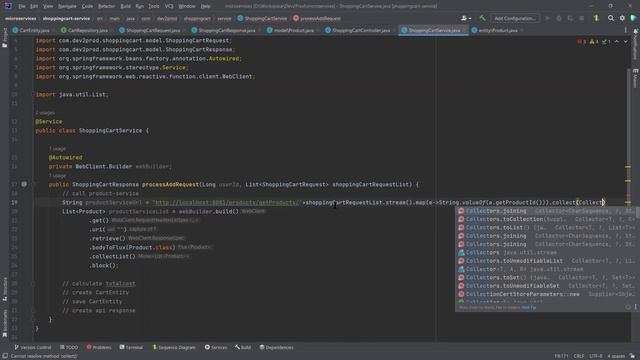Switch to entity\Product.java tab
The height and width of the screenshot is (360, 640).
[x=497, y=30]
